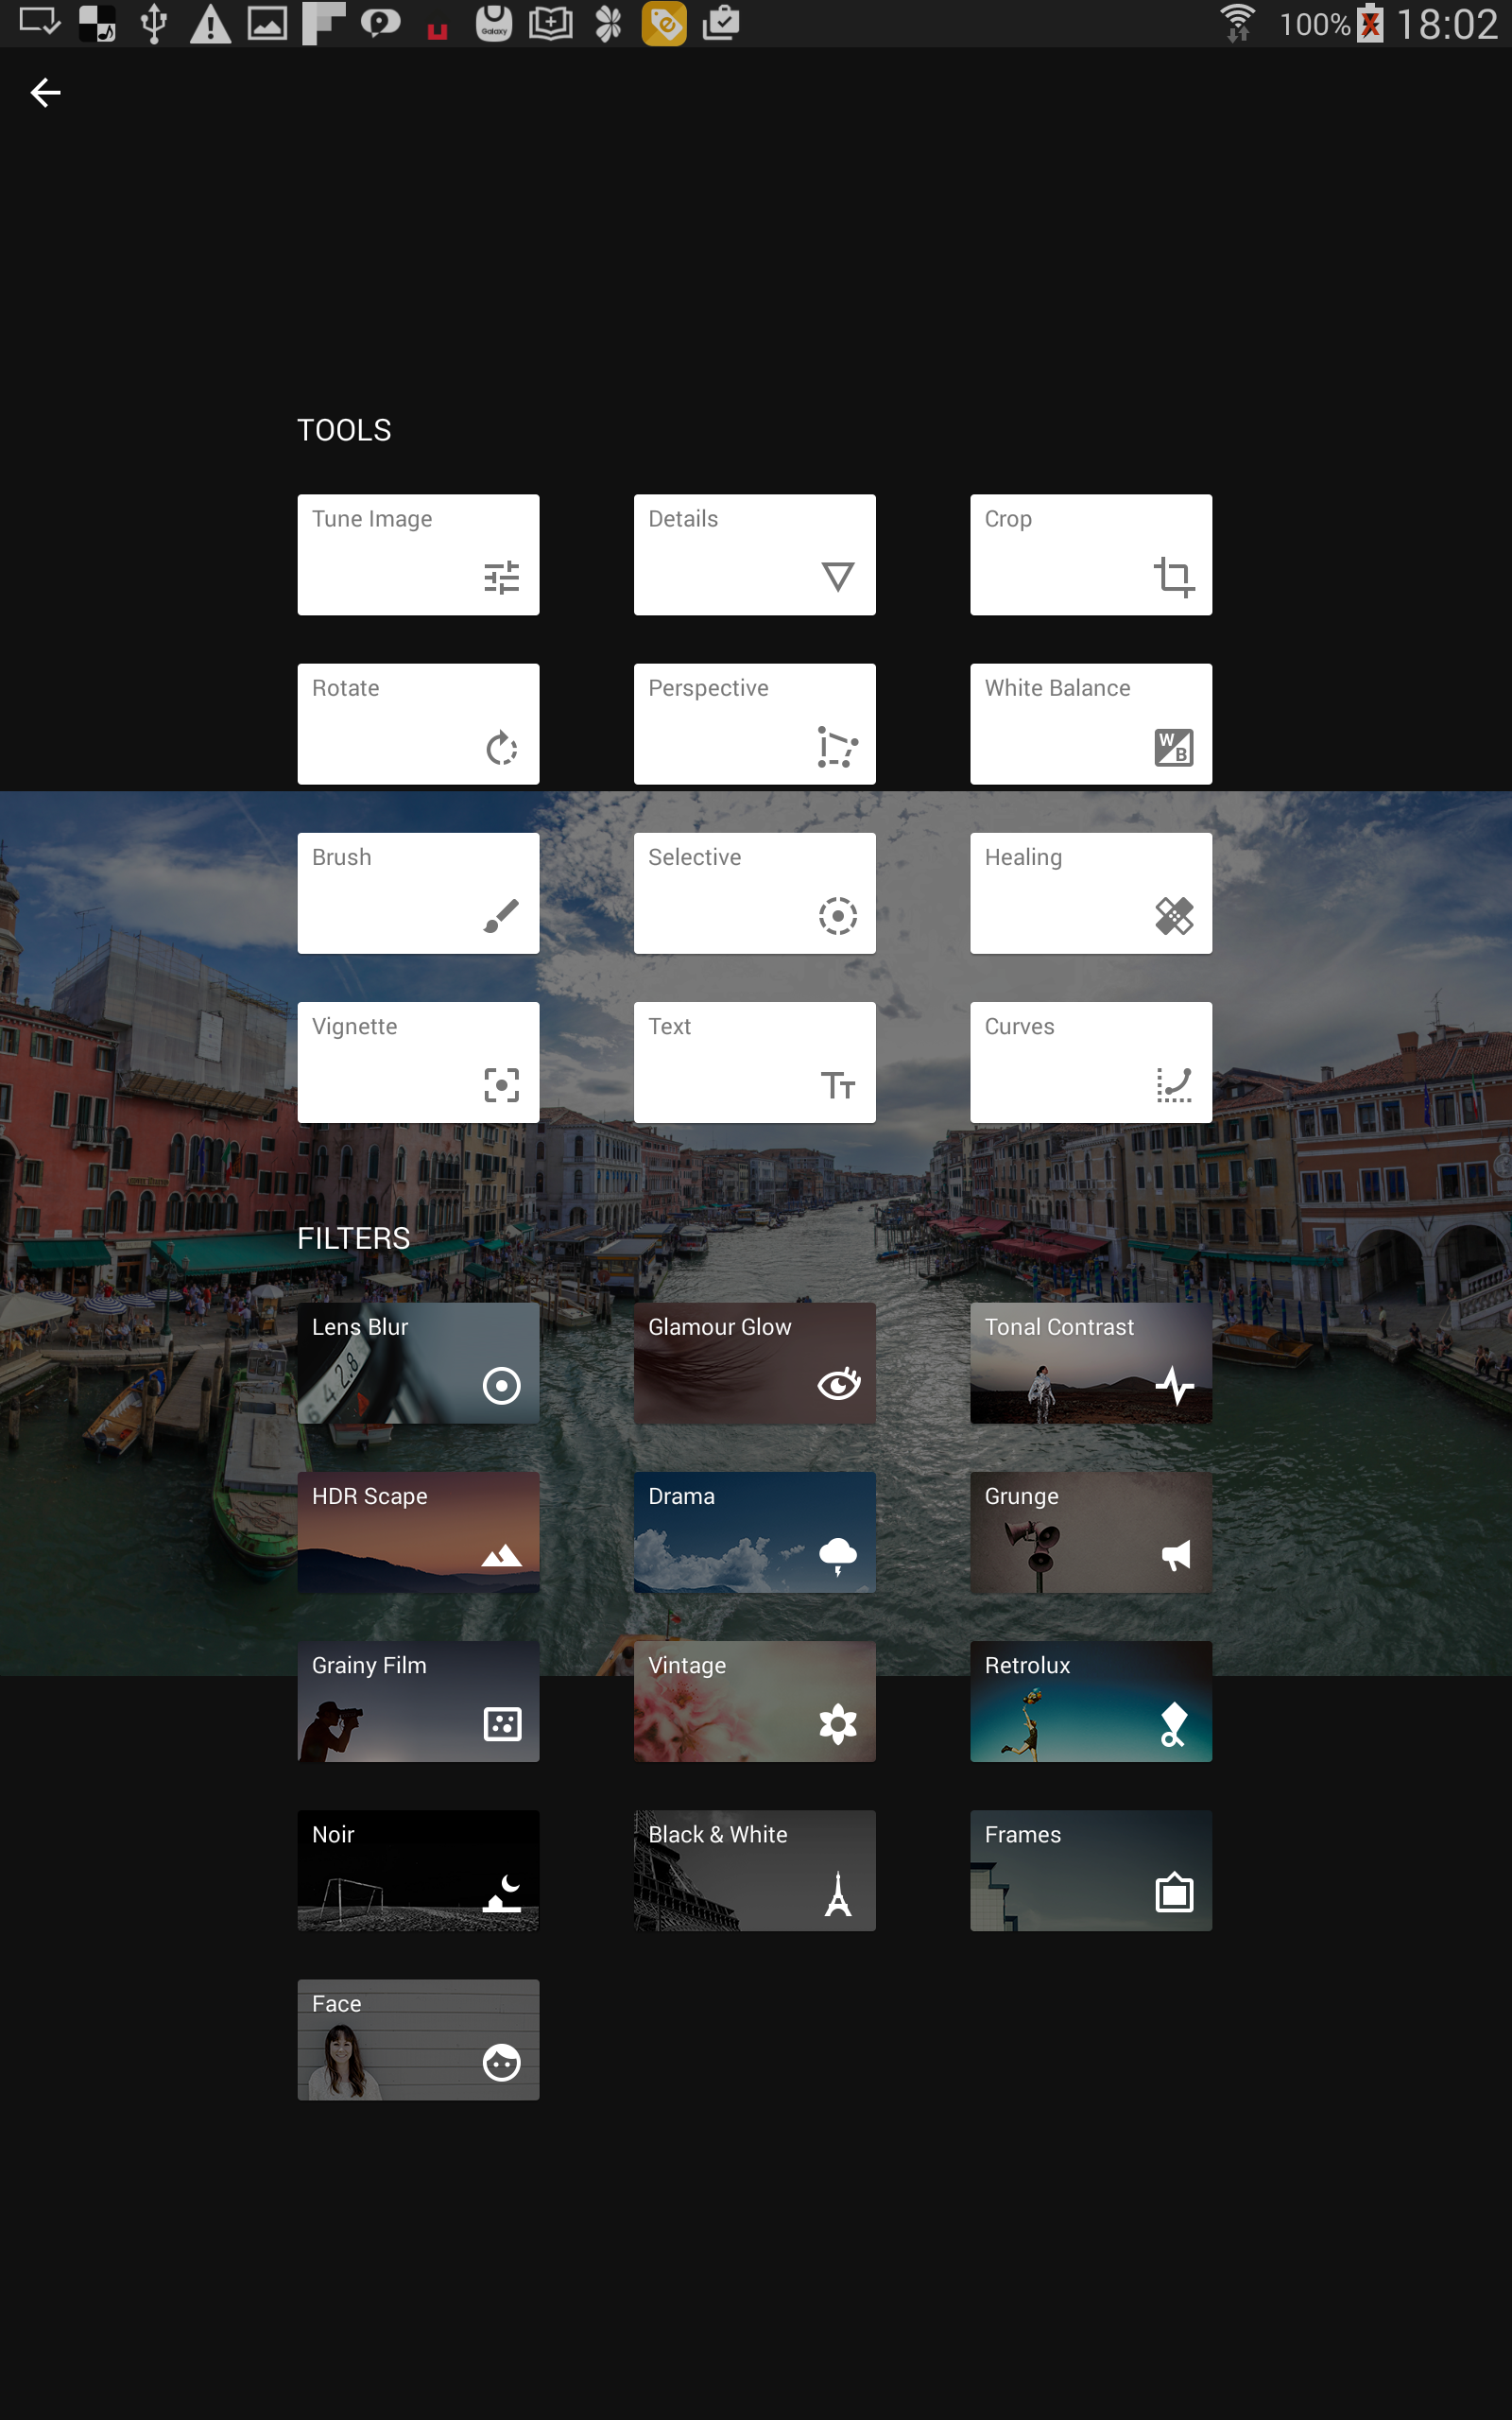
Task: Tap the Frames icon
Action: click(1174, 1892)
